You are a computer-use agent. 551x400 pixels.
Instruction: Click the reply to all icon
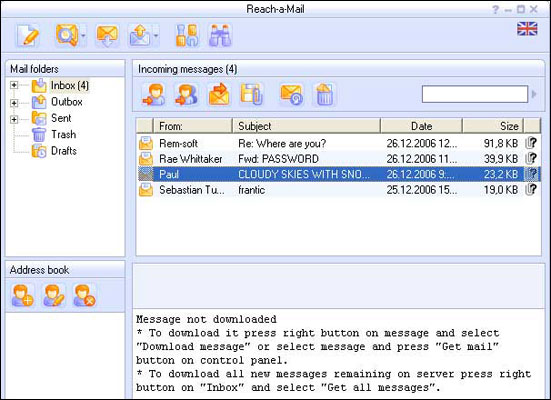tap(186, 95)
